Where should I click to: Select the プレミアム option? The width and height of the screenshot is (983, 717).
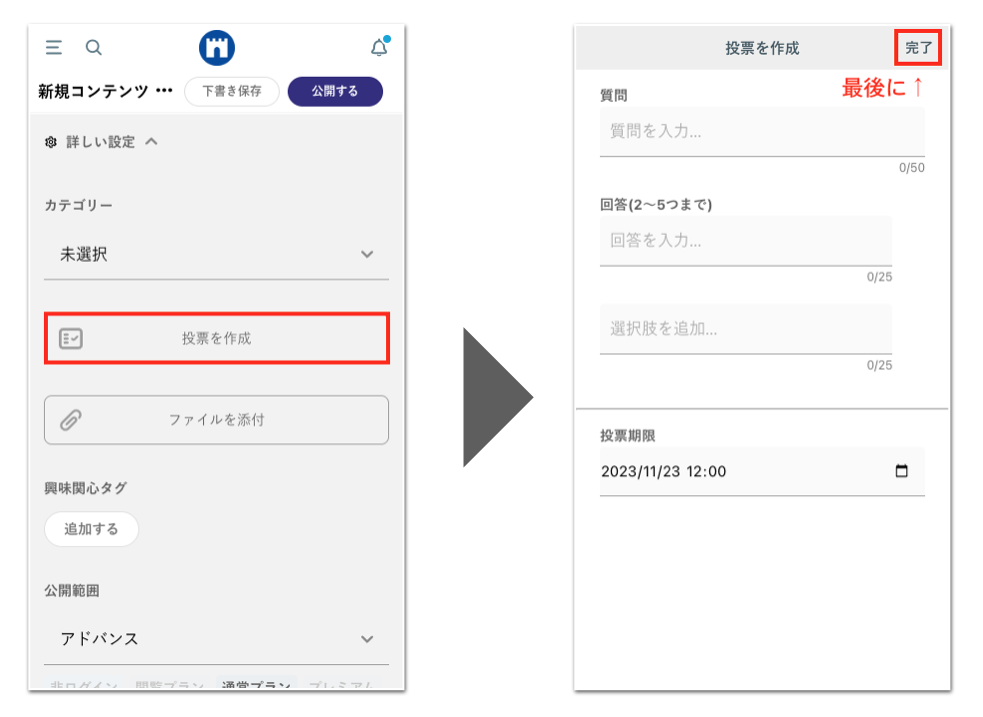point(342,684)
